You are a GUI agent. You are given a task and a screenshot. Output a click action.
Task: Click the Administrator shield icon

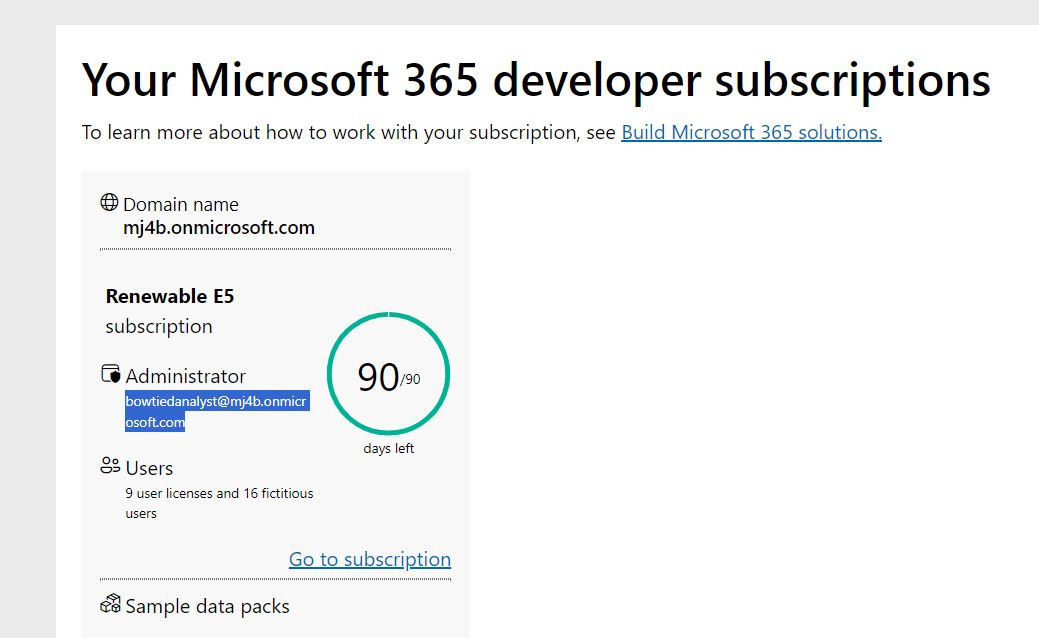(x=111, y=374)
